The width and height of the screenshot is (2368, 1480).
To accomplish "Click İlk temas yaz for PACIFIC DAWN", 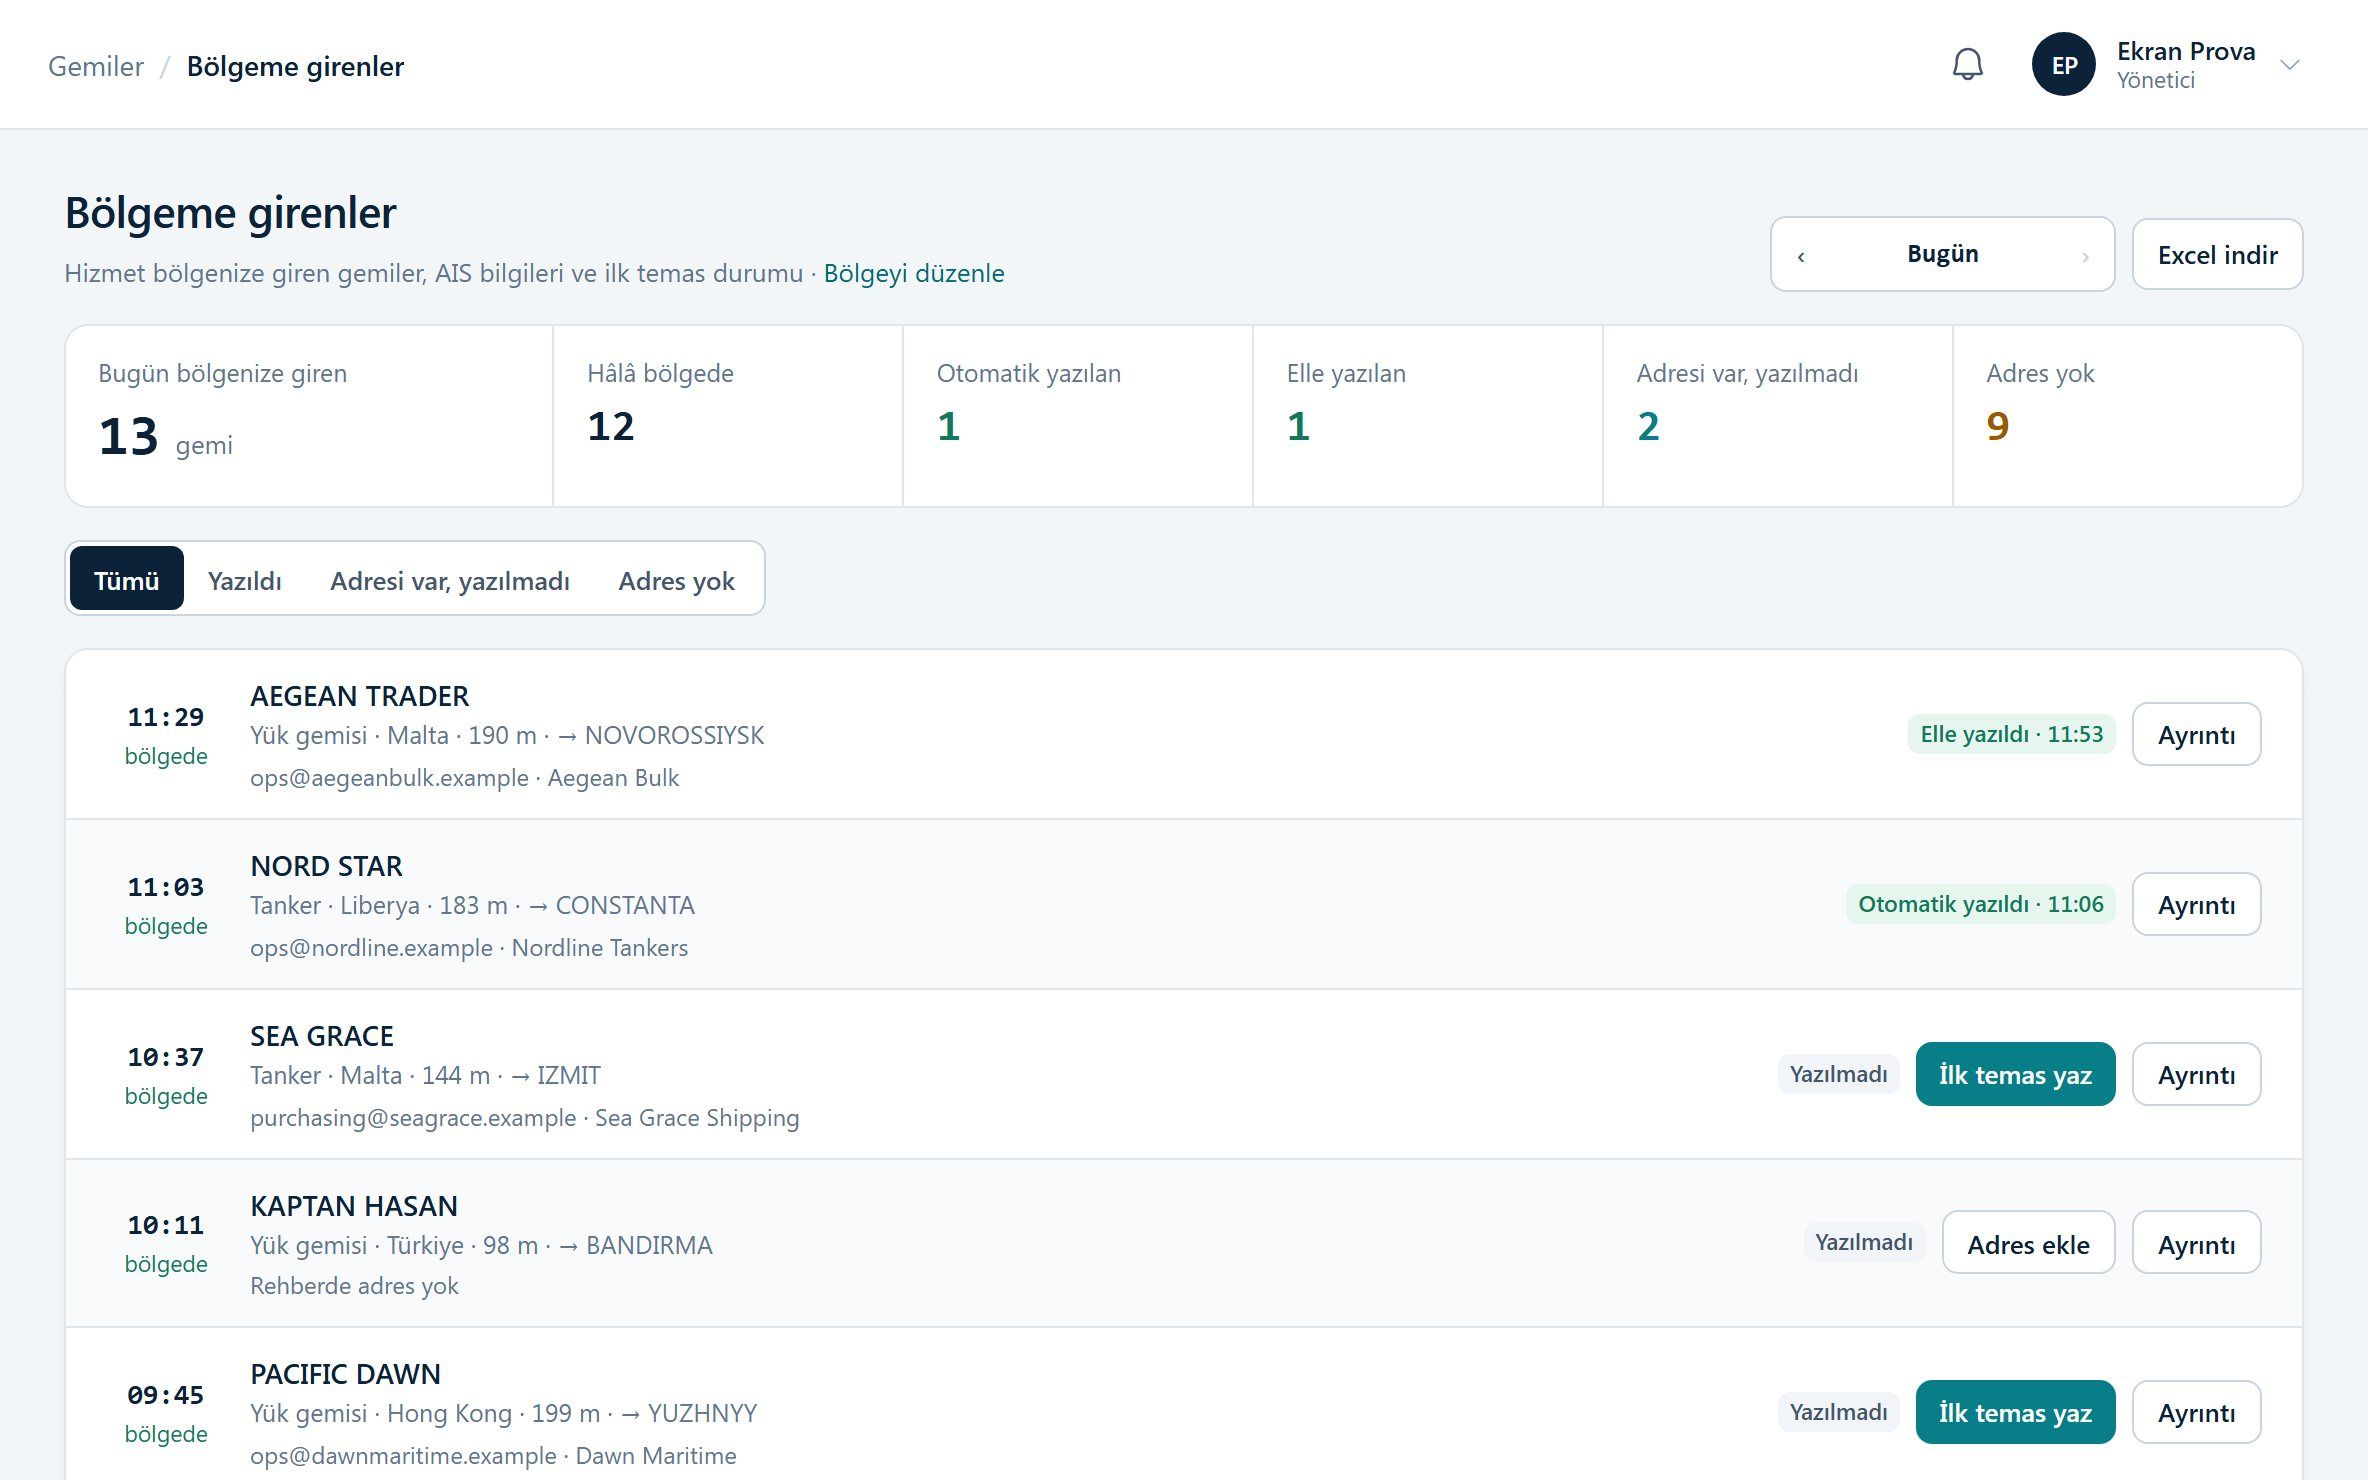I will click(x=2015, y=1413).
